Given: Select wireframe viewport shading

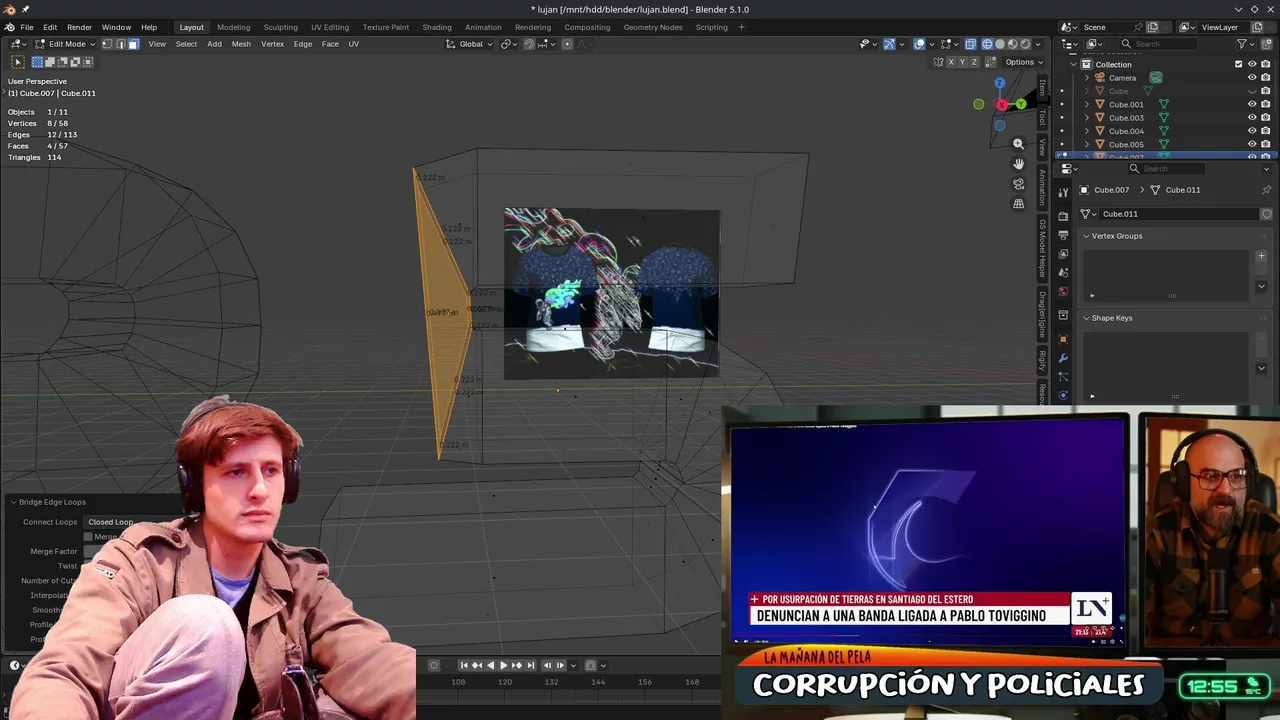Looking at the screenshot, I should pos(987,44).
